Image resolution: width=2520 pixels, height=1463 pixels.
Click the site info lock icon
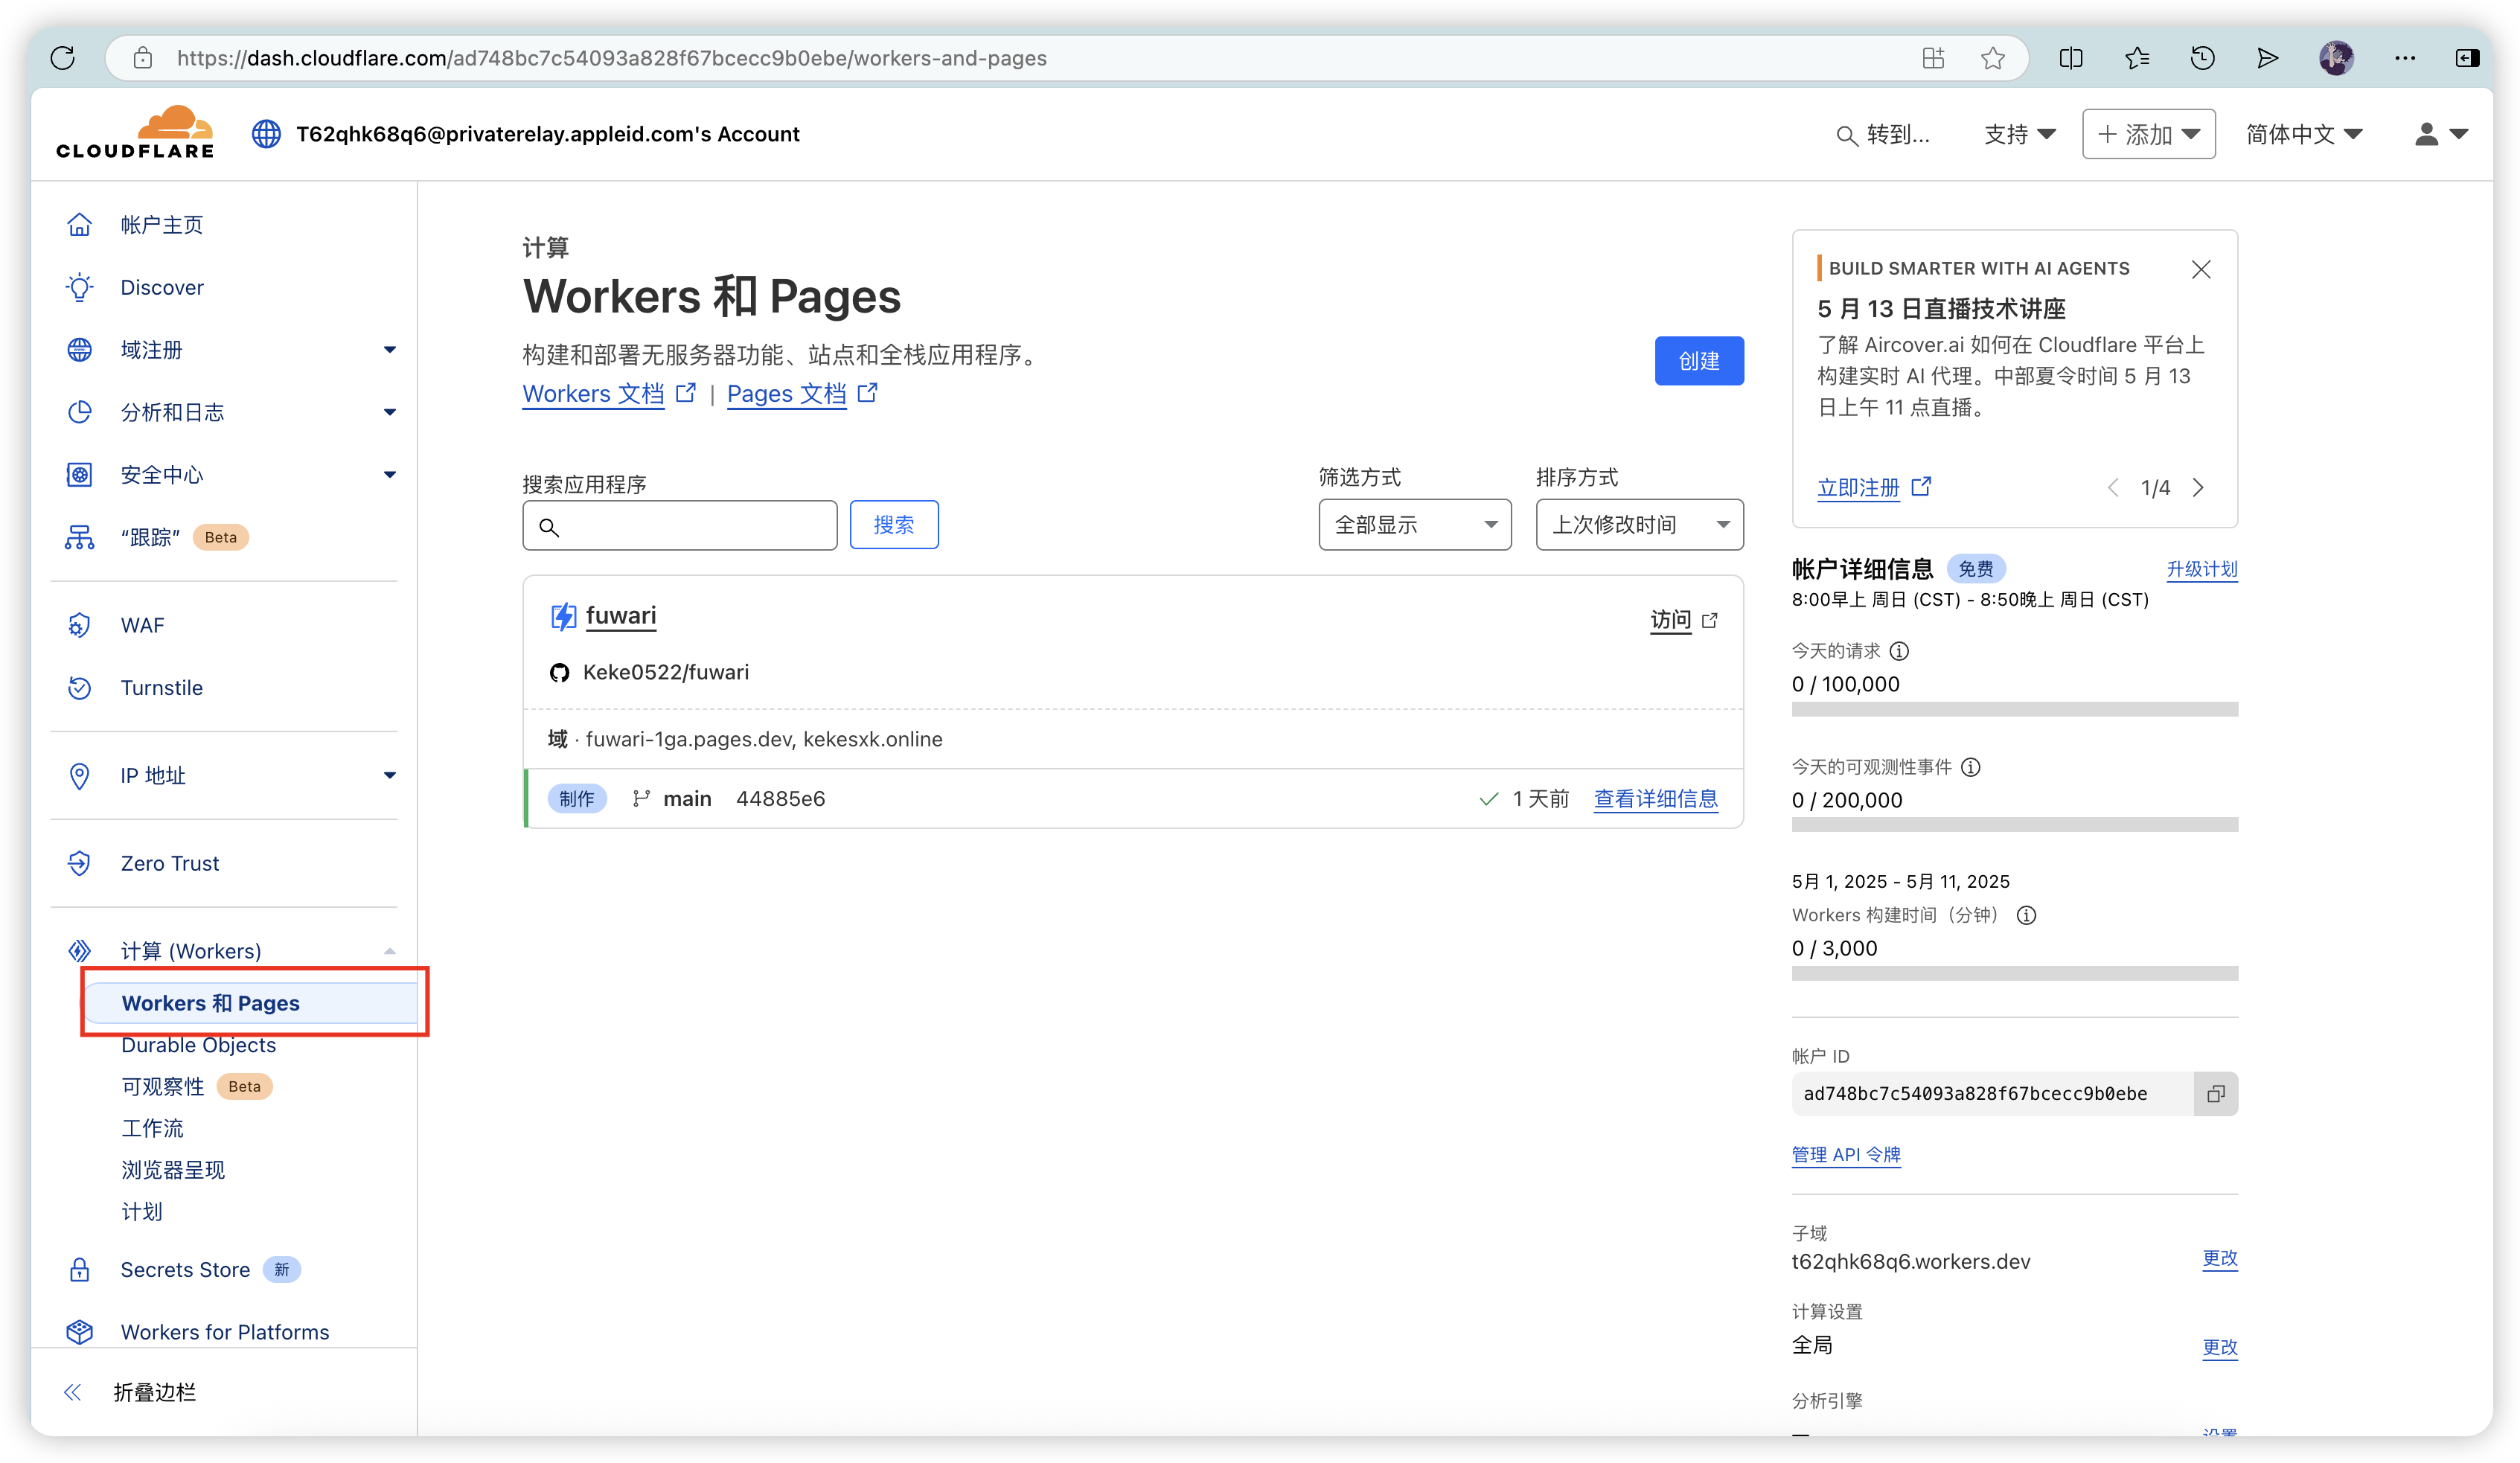coord(143,58)
